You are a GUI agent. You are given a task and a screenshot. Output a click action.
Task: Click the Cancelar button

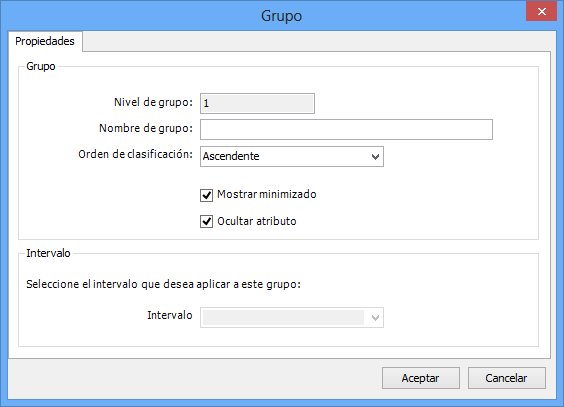(x=506, y=378)
